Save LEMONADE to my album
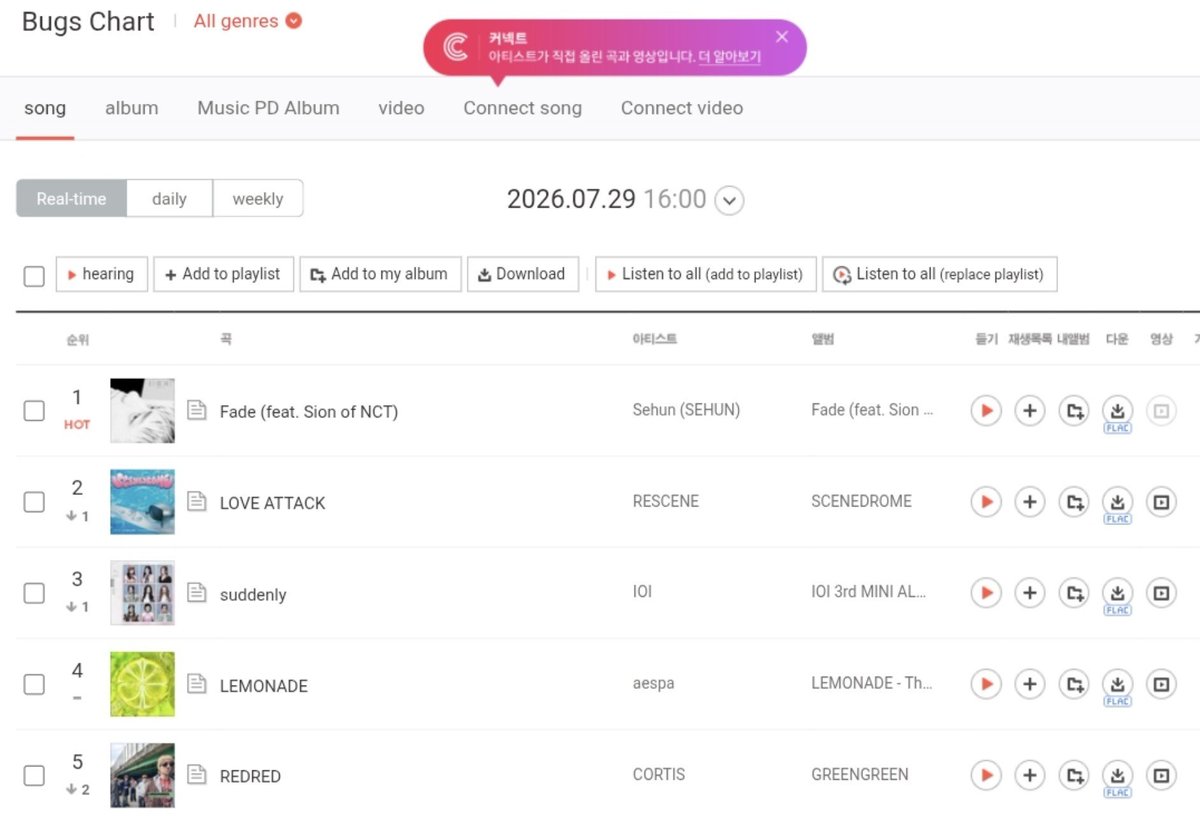The width and height of the screenshot is (1200, 820). pyautogui.click(x=1074, y=684)
